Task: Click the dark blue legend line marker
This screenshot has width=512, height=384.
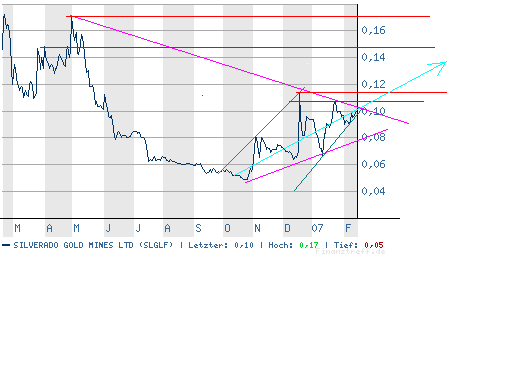Action: pyautogui.click(x=6, y=245)
